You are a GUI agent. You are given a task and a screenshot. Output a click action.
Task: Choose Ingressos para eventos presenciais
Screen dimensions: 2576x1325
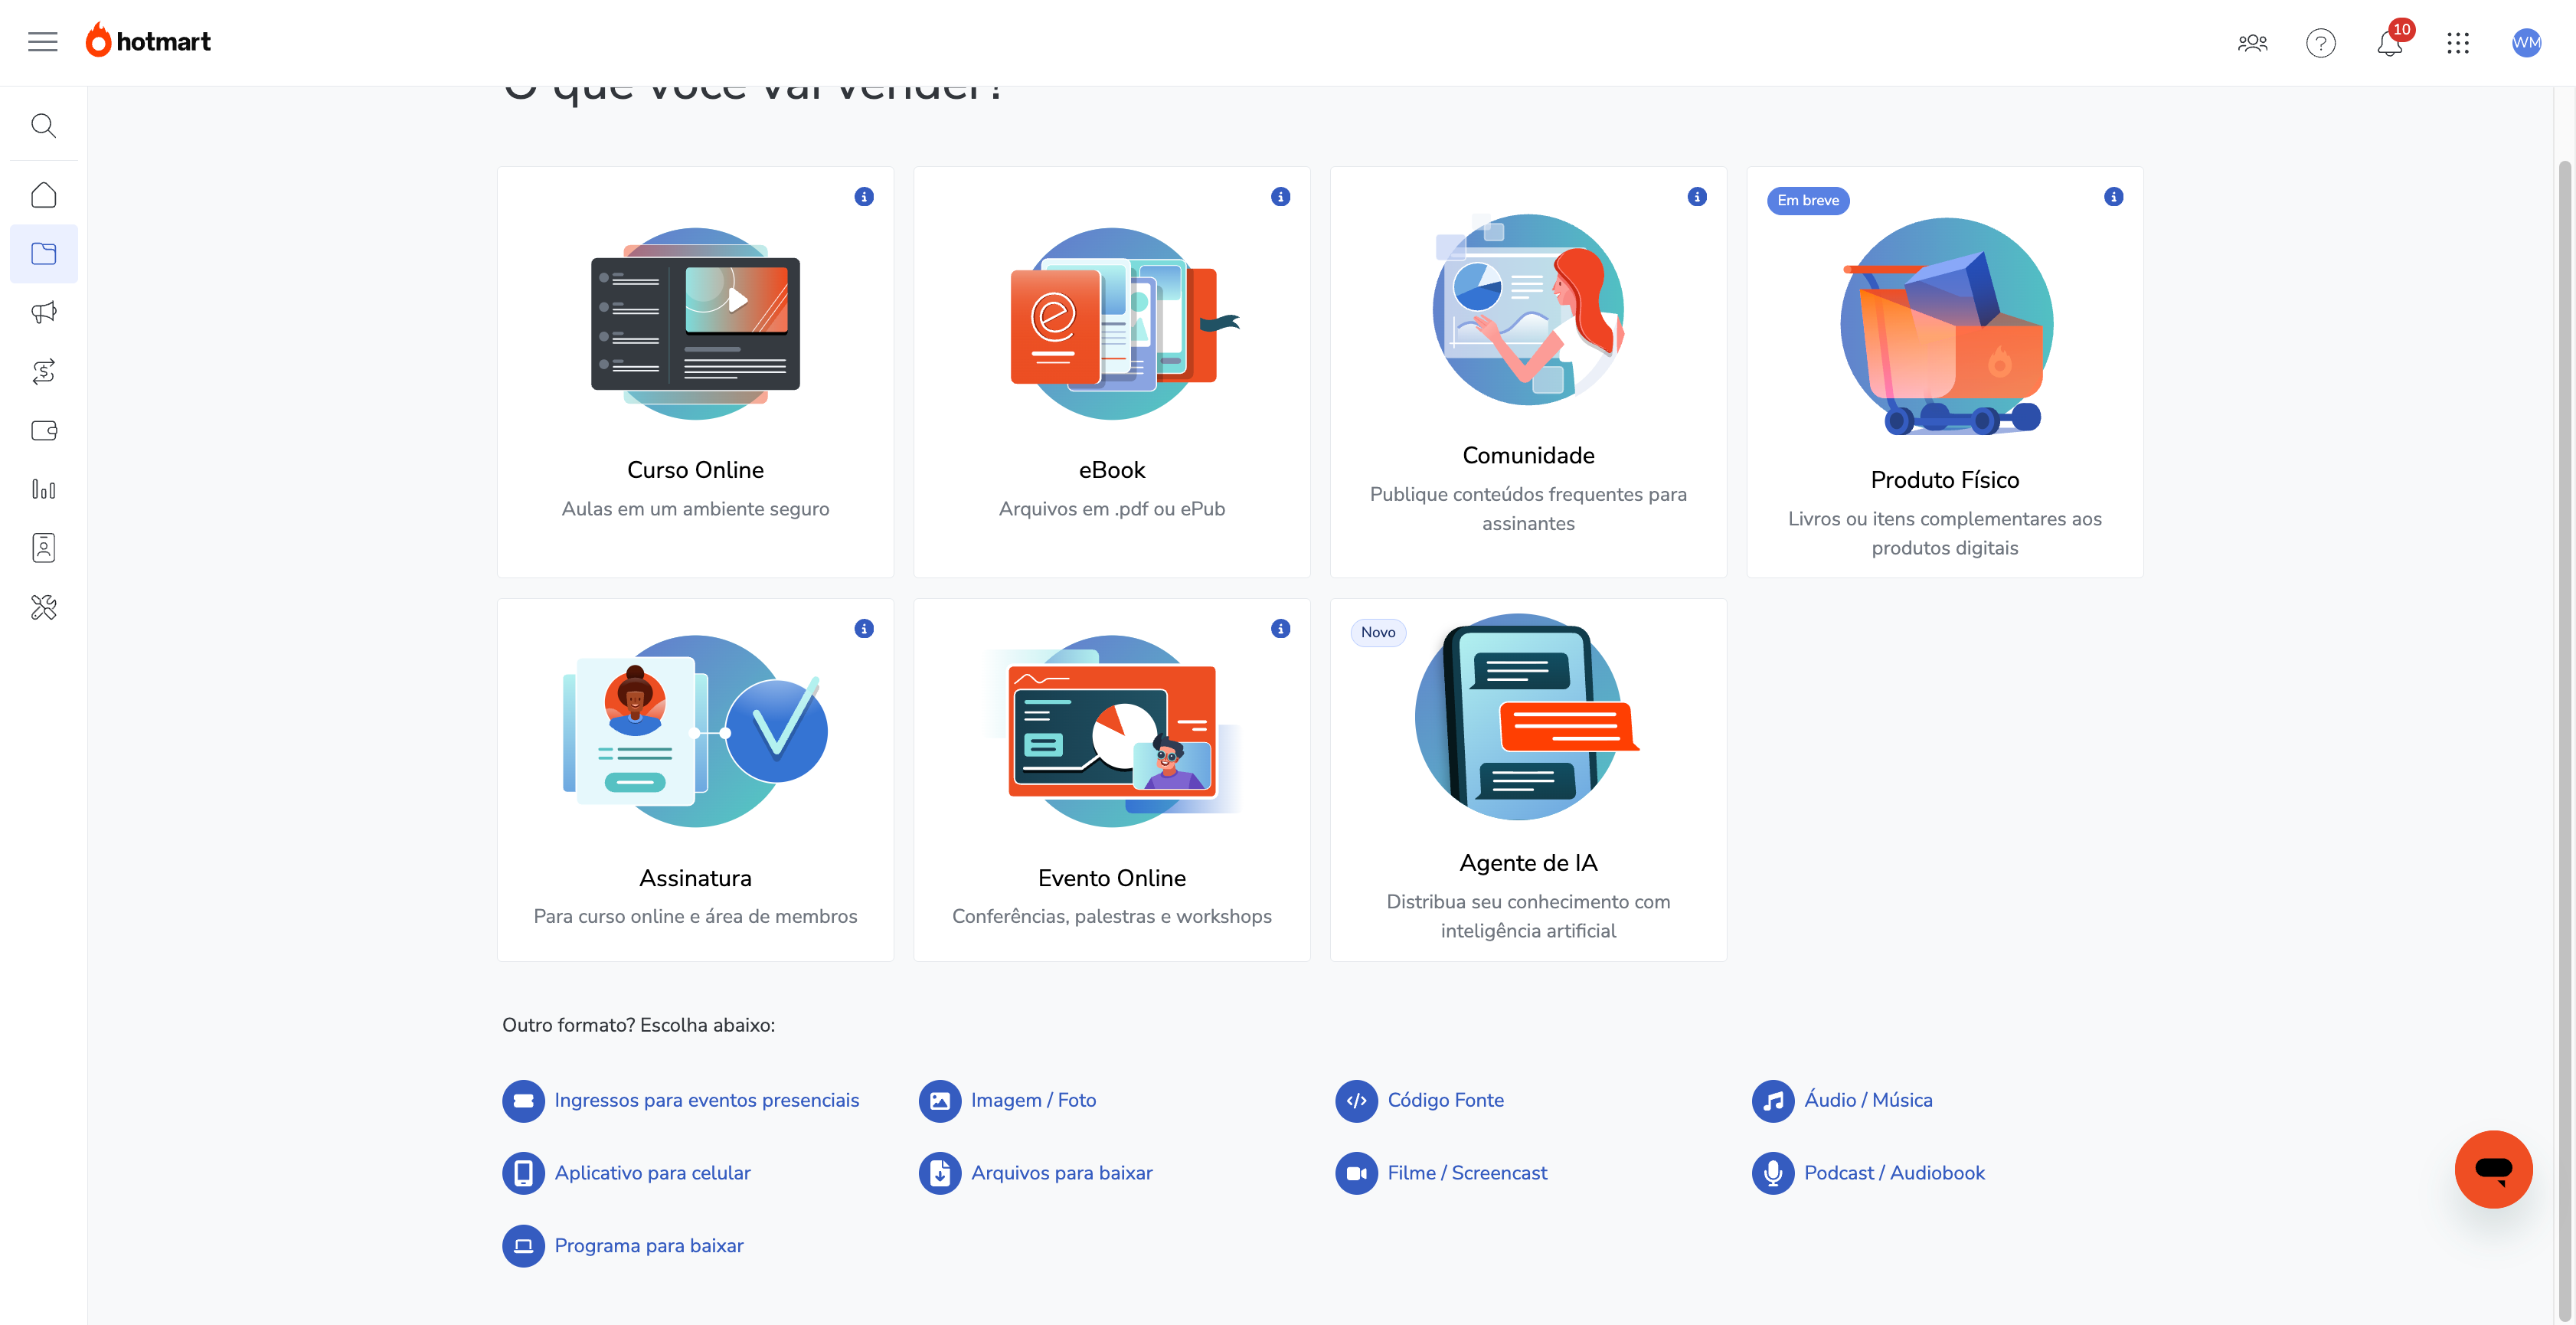click(681, 1101)
